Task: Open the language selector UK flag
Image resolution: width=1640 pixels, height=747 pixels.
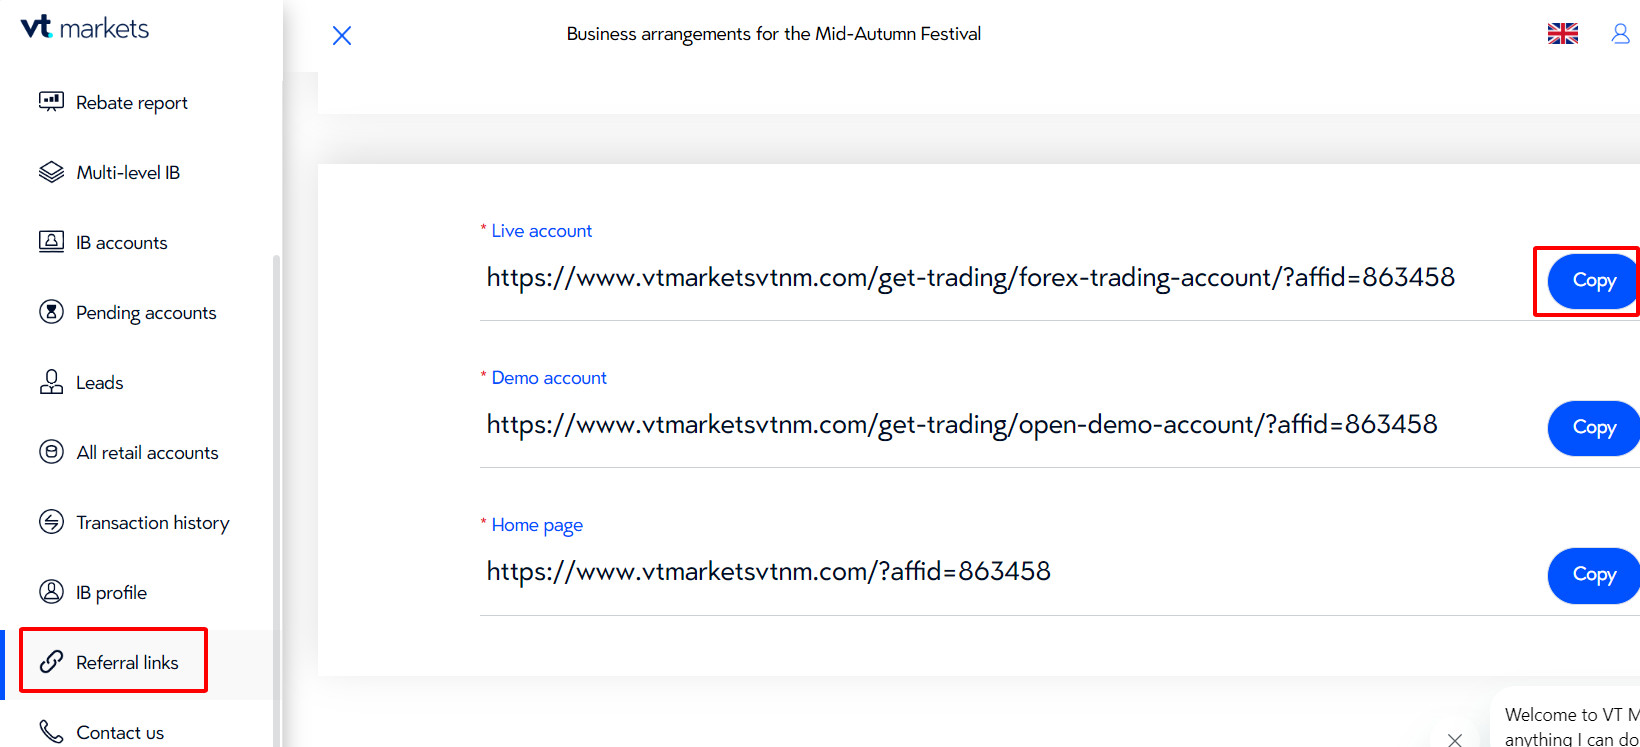Action: [1563, 34]
